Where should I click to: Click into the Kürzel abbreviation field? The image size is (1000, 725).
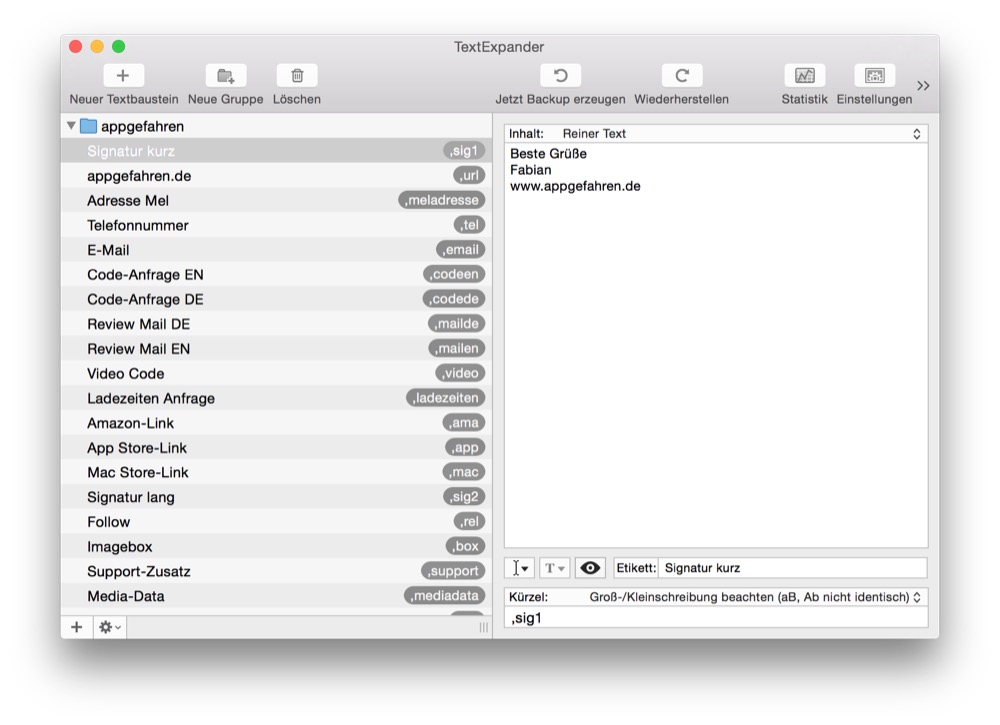715,618
